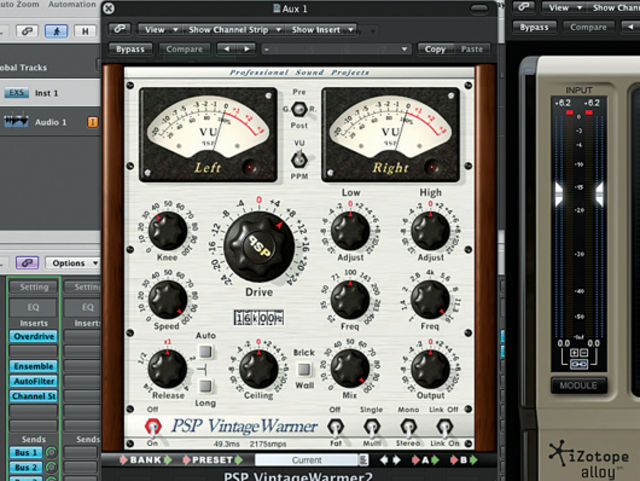
Task: Click Compare in the Aux 1 window
Action: click(184, 49)
